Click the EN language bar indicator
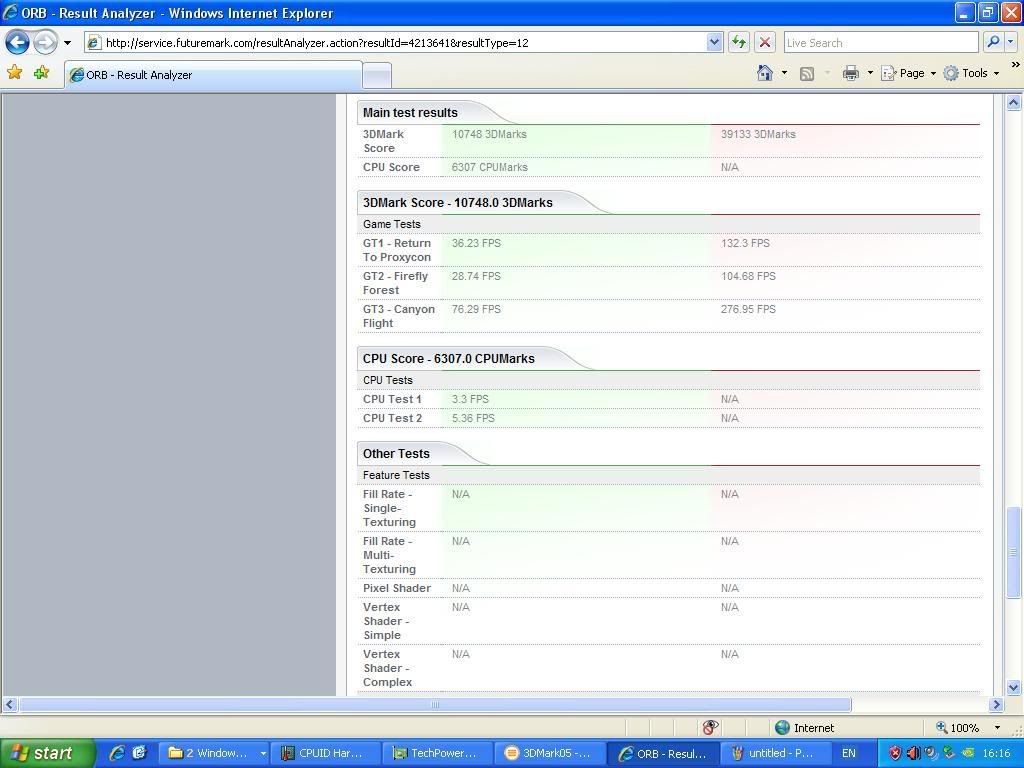1024x768 pixels. [x=848, y=753]
